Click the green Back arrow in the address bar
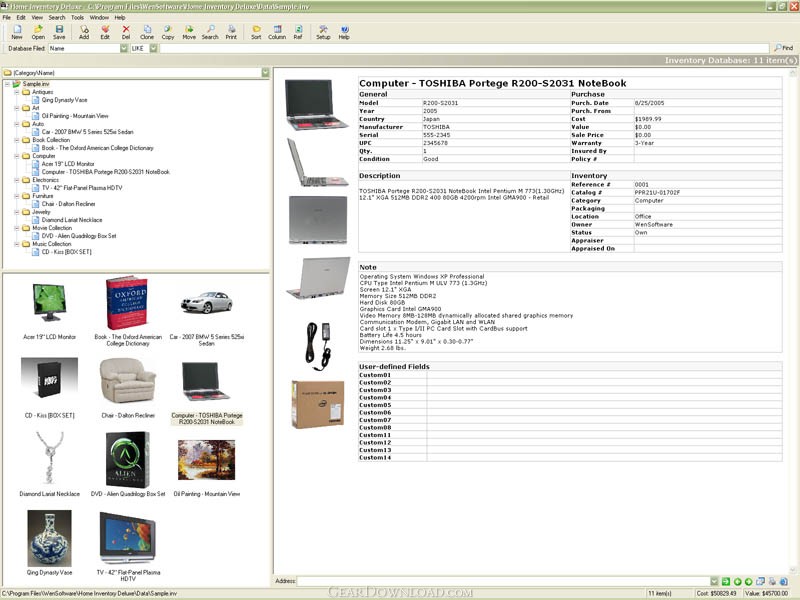 (737, 581)
